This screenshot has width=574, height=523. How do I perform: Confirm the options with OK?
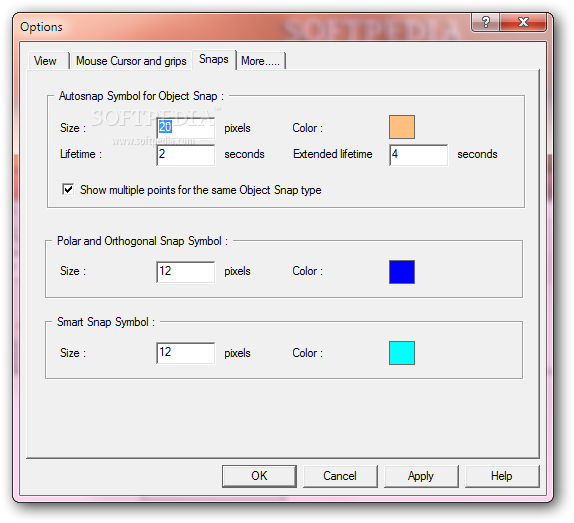(259, 476)
